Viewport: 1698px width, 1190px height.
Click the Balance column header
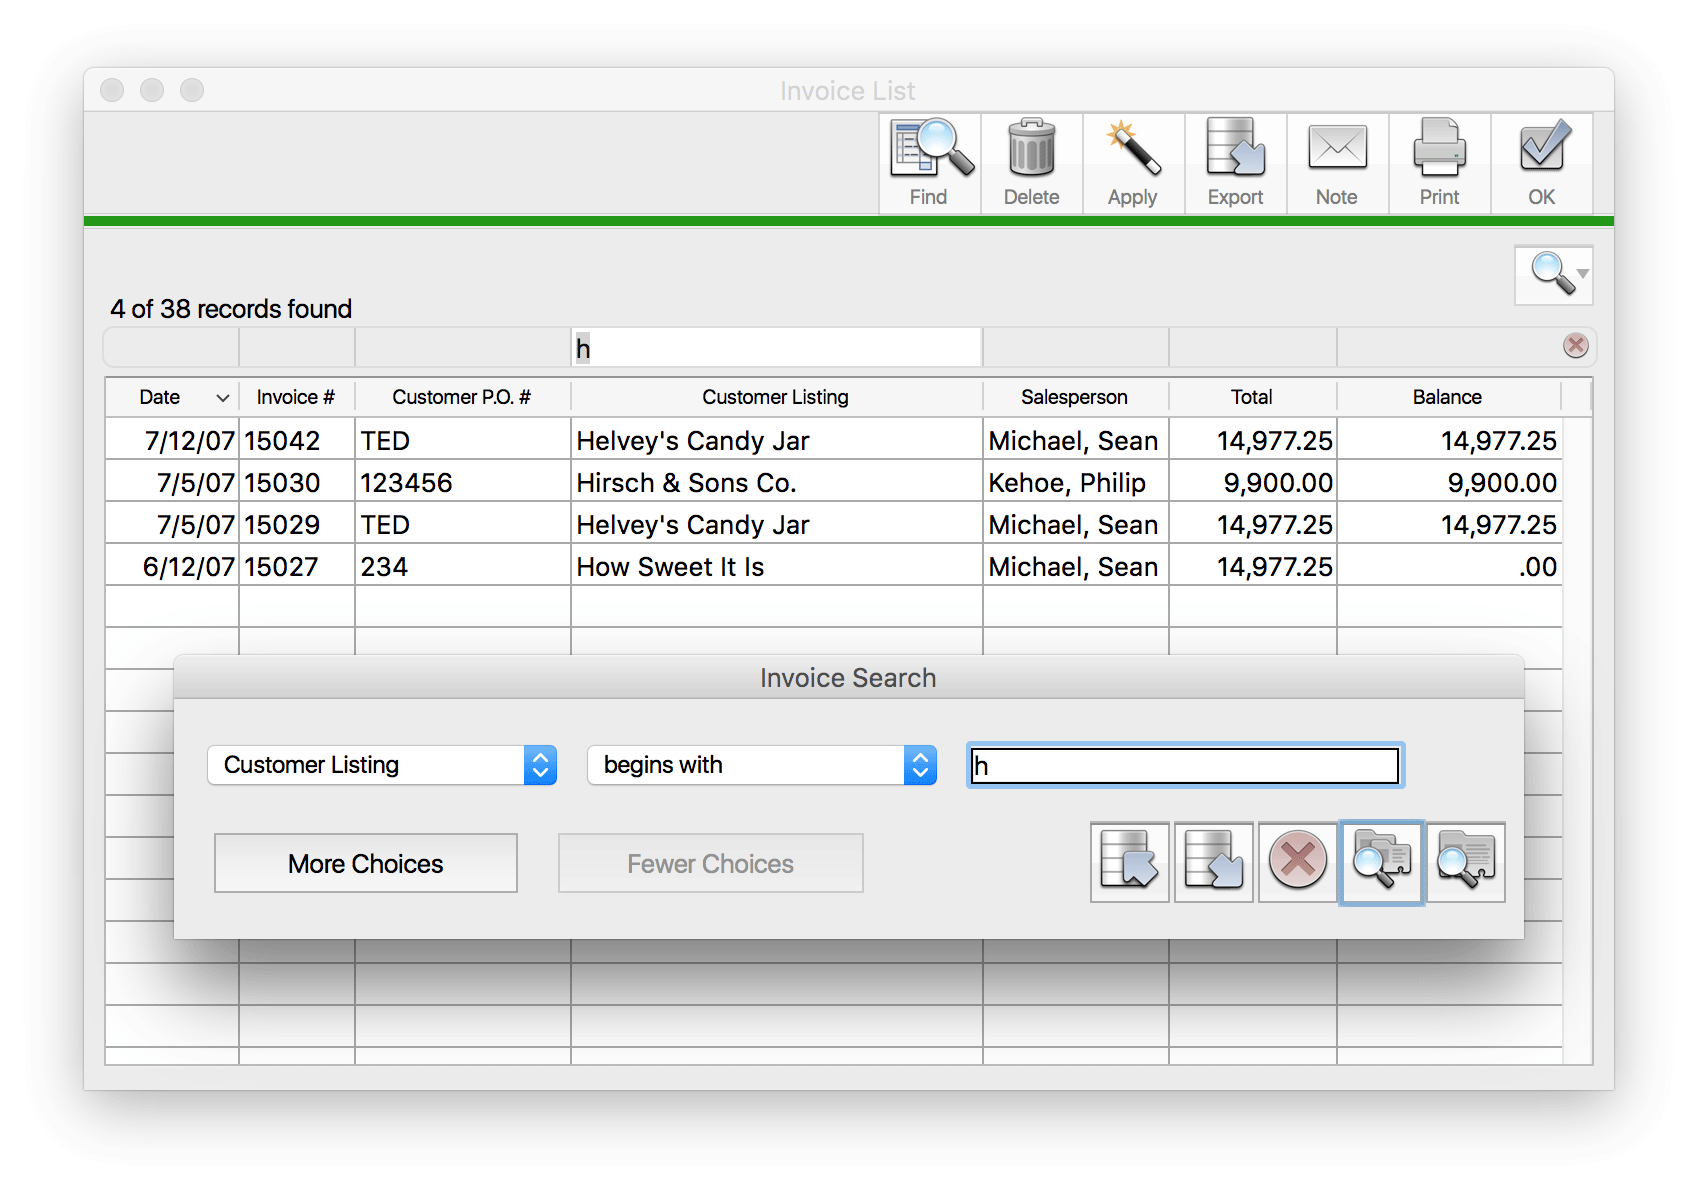click(x=1448, y=397)
